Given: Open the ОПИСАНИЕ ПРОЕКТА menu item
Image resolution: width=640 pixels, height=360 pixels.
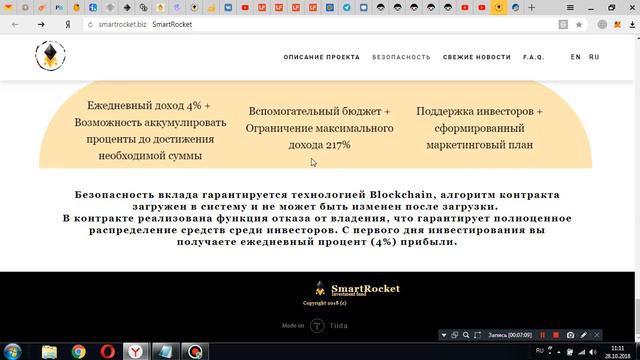Looking at the screenshot, I should [322, 57].
